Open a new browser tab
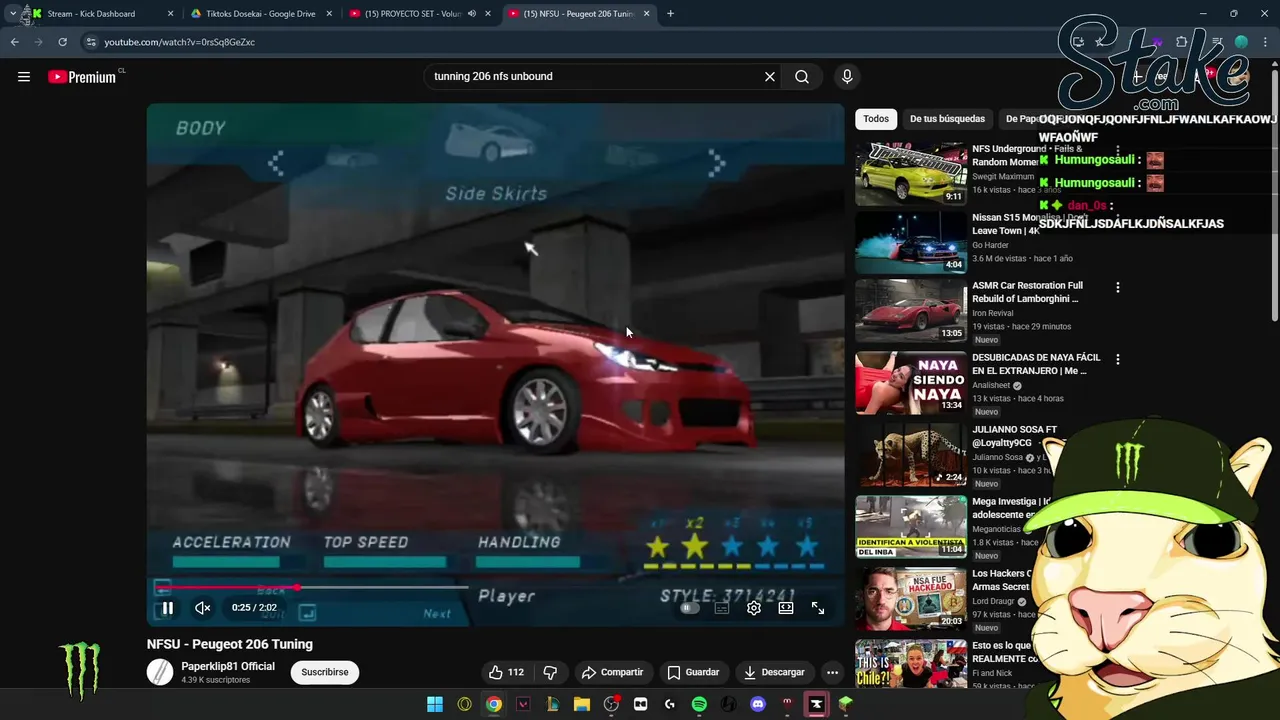The height and width of the screenshot is (720, 1280). 670,14
